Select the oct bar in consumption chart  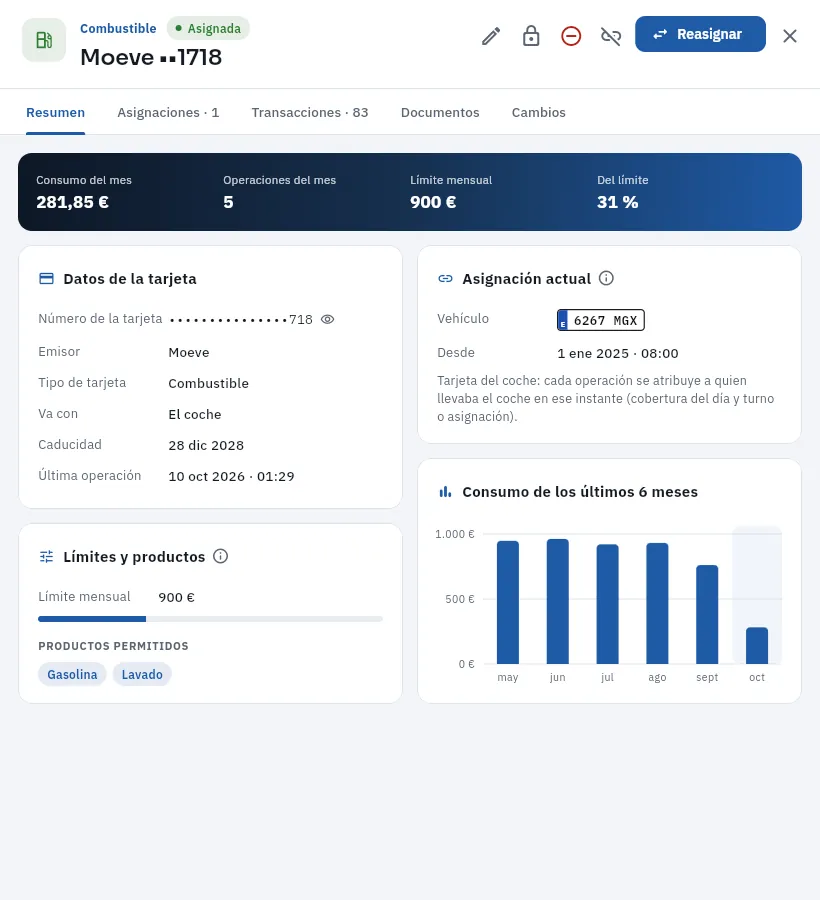[757, 646]
